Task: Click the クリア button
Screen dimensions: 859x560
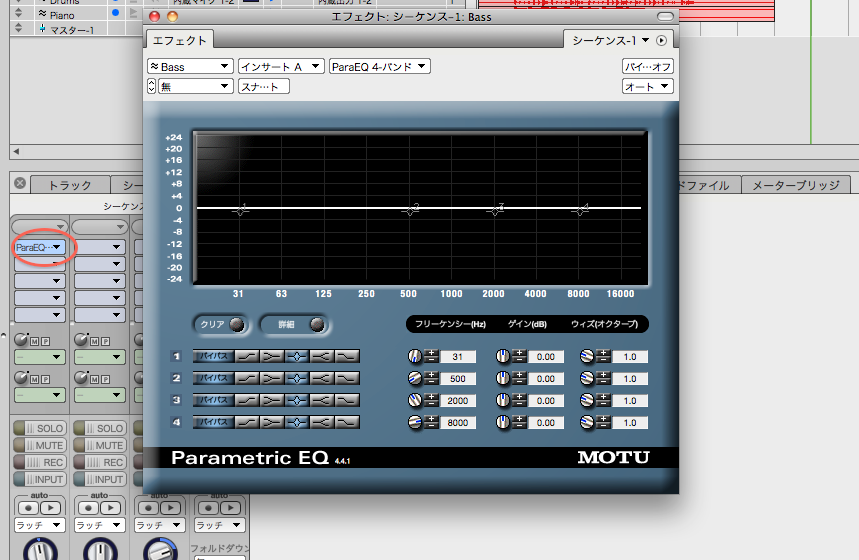Action: (221, 324)
